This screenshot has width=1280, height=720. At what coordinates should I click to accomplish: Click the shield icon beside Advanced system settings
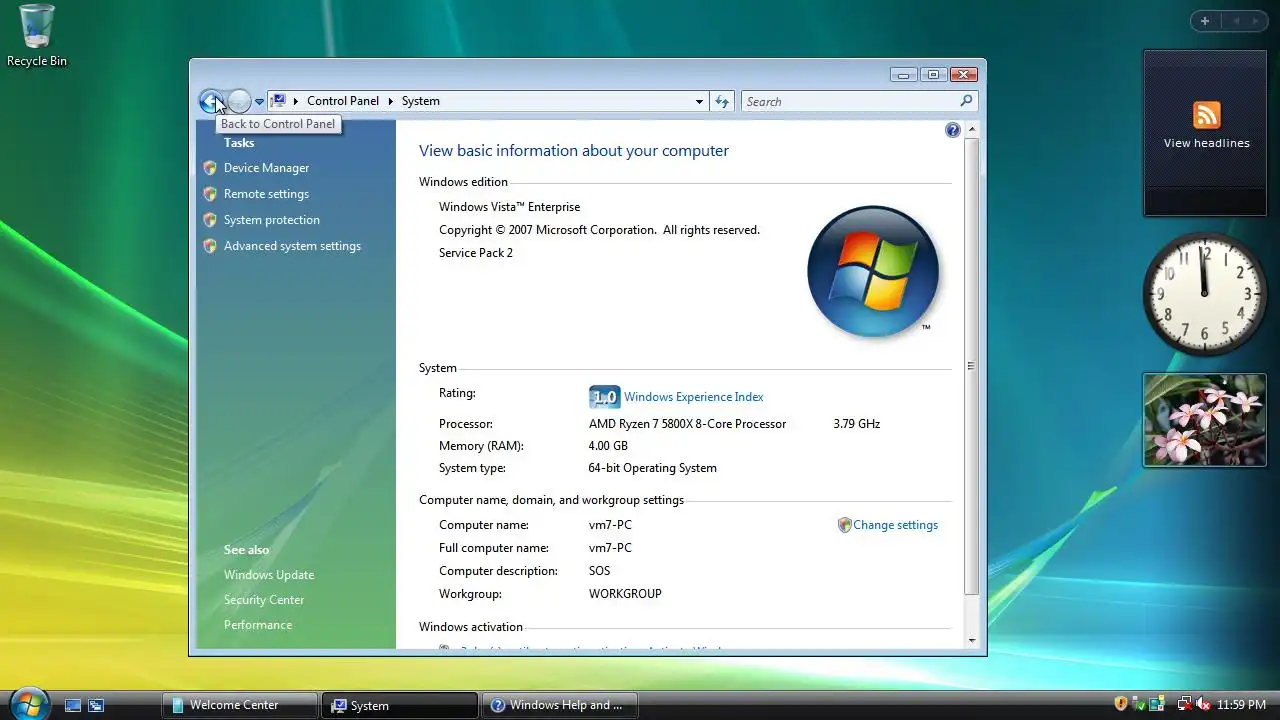(x=209, y=246)
